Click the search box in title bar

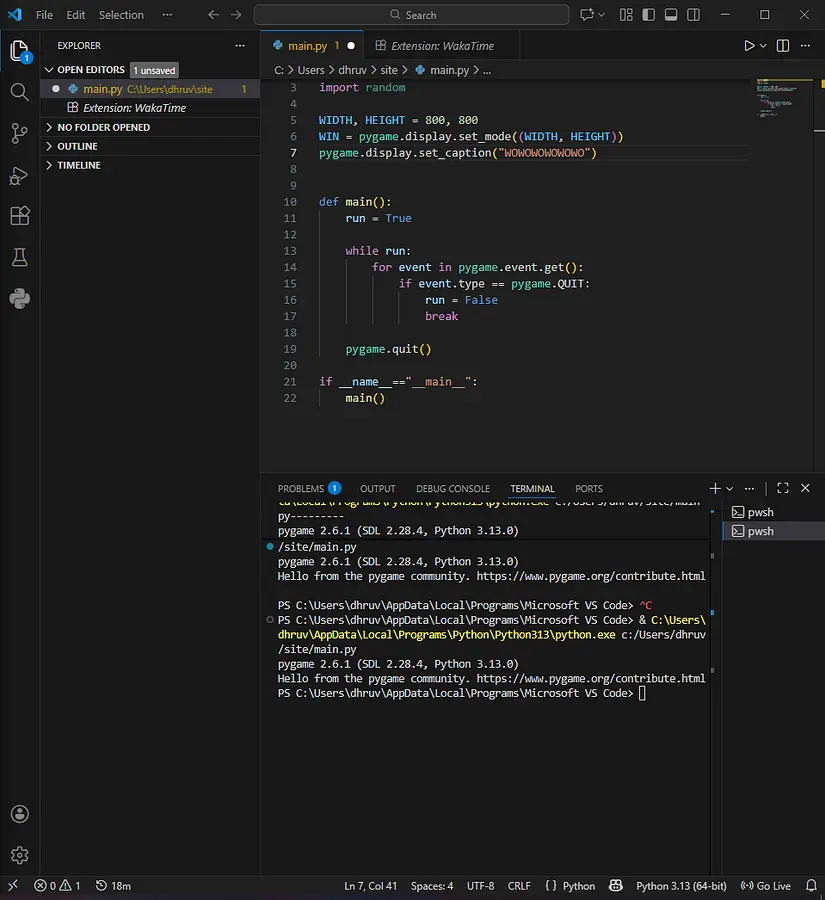click(411, 15)
